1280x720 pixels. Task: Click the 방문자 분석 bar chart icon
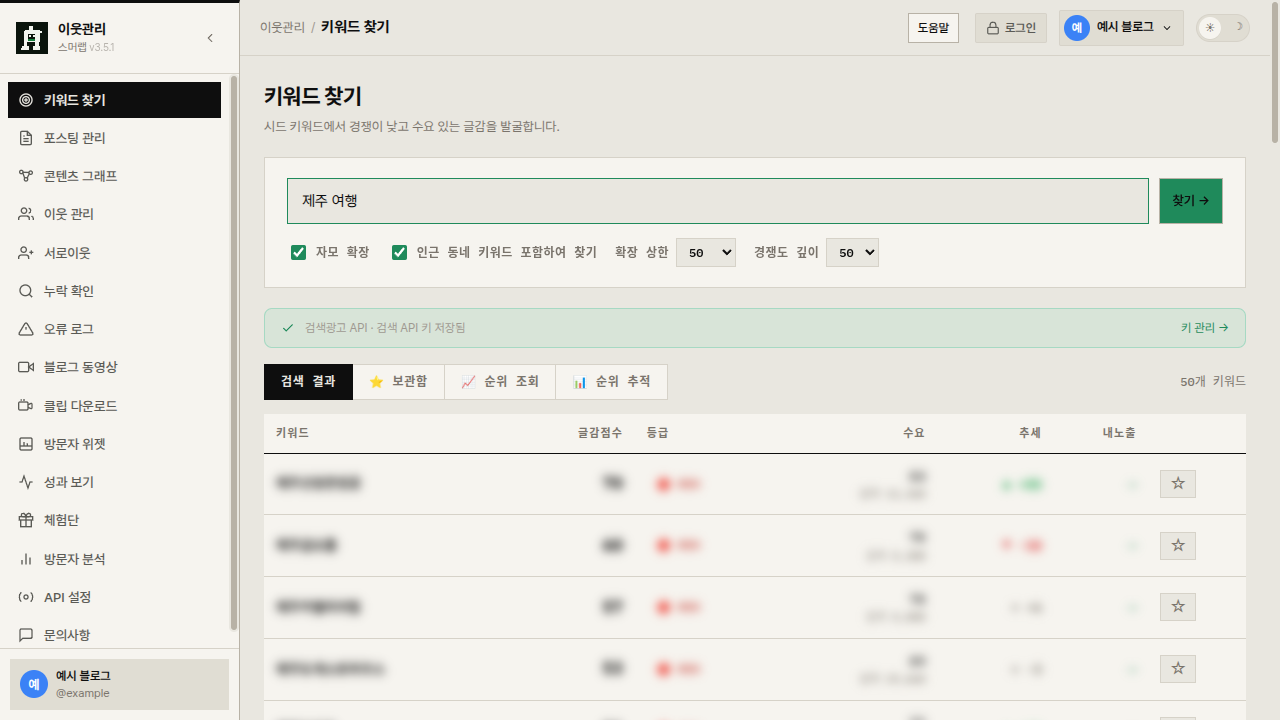coord(26,559)
